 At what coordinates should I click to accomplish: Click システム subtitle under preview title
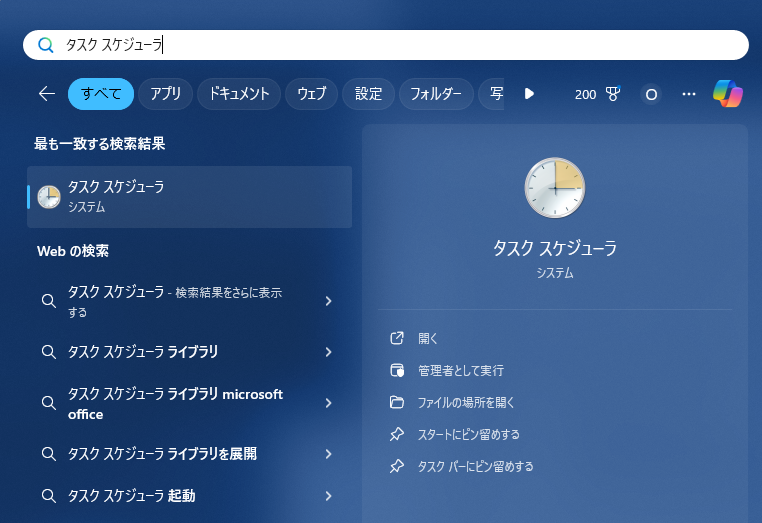(x=555, y=273)
